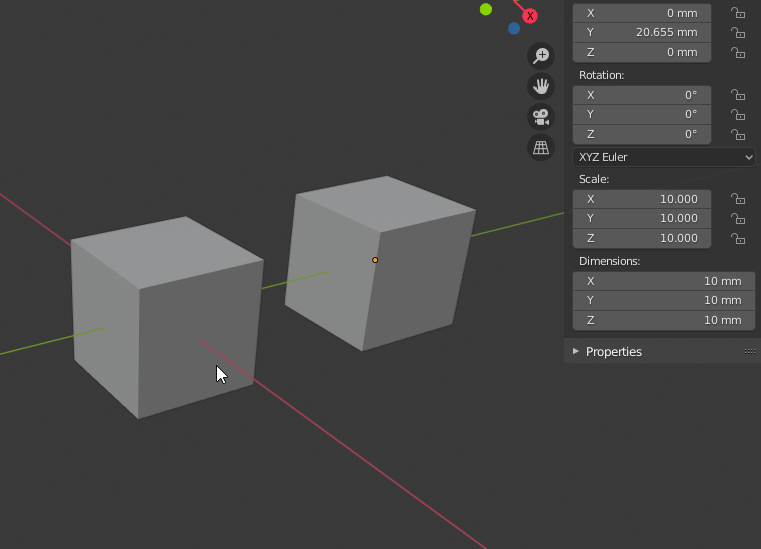The height and width of the screenshot is (549, 761).
Task: Click the Dimensions Z 10 mm field
Action: (x=664, y=320)
